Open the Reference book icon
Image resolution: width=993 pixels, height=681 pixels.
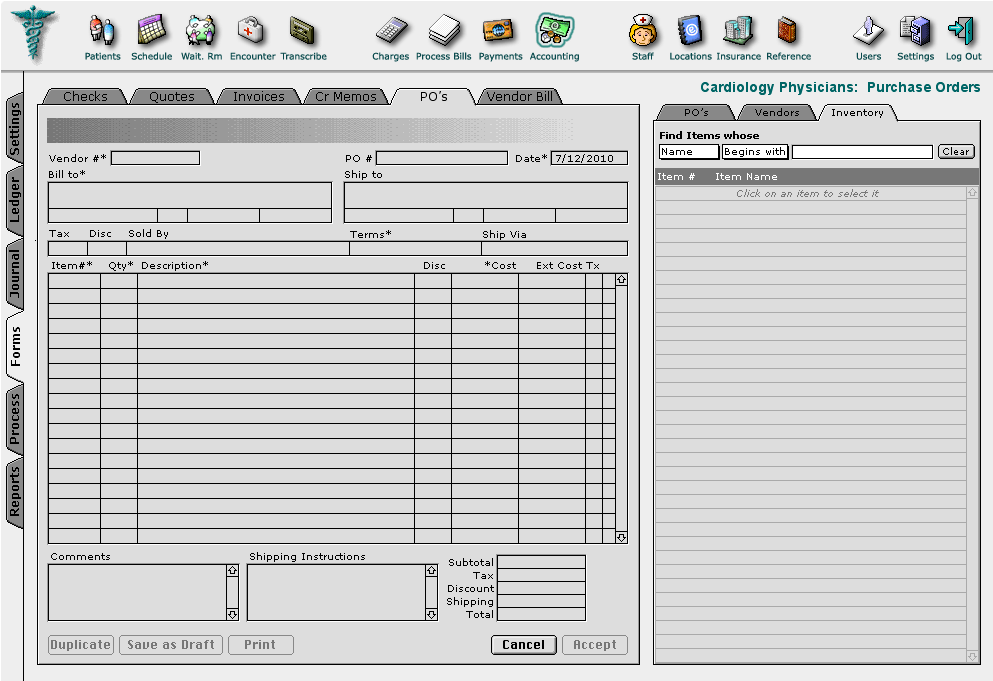point(787,30)
